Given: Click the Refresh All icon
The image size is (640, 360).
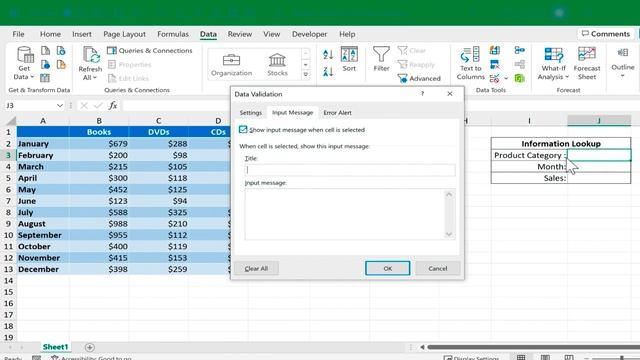Looking at the screenshot, I should [91, 55].
